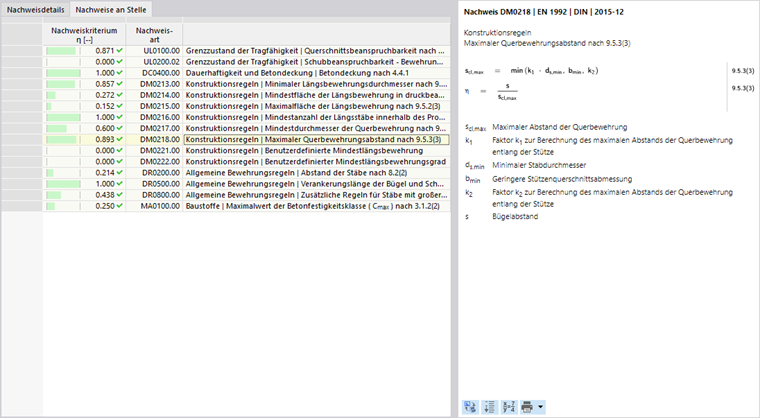Screen dimensions: 760x418
Task: Click the design ratio value 0.272
Action: [x=105, y=95]
